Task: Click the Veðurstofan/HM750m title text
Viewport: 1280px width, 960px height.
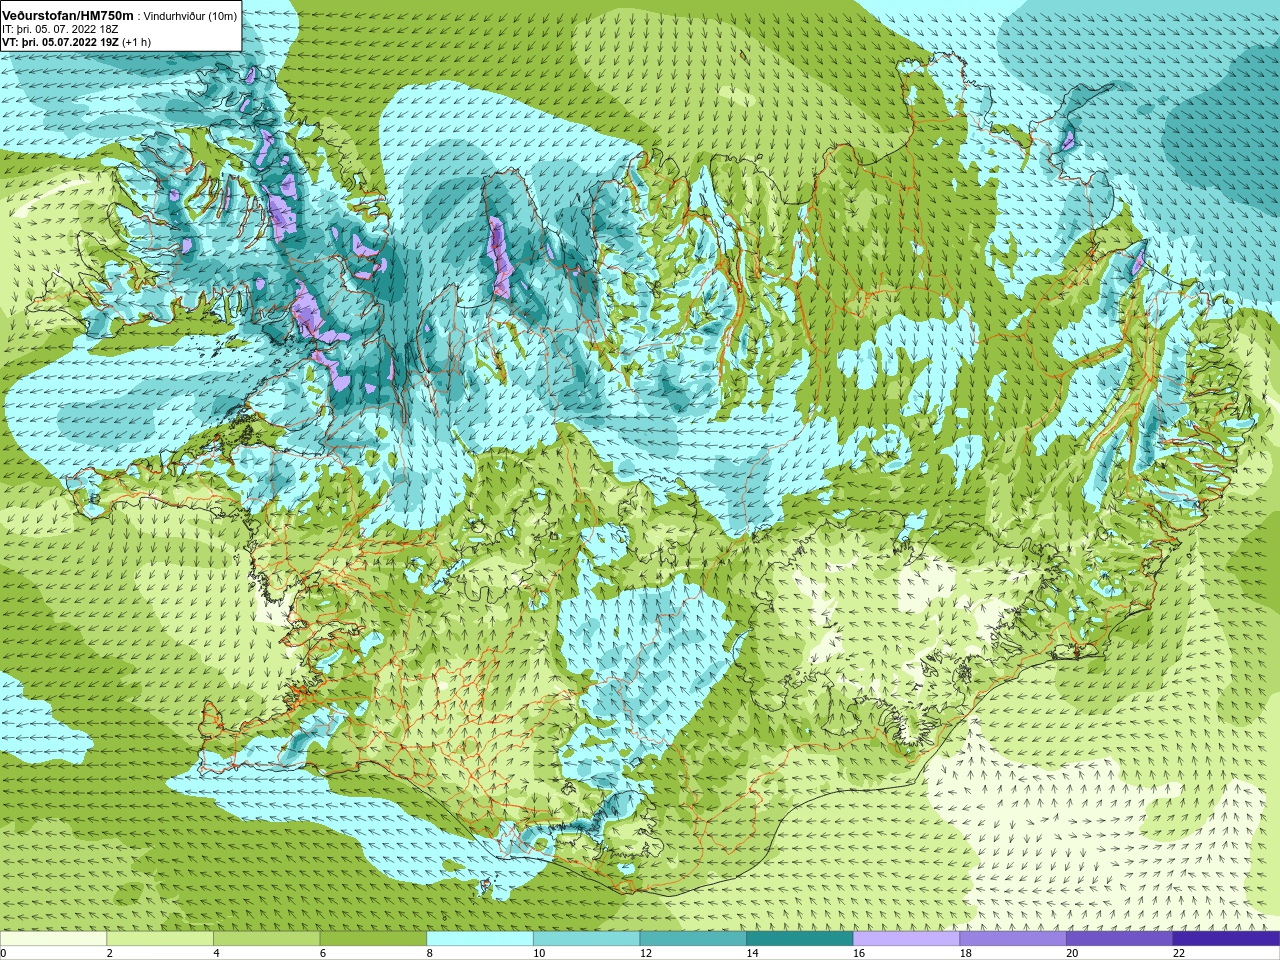Action: click(x=67, y=15)
